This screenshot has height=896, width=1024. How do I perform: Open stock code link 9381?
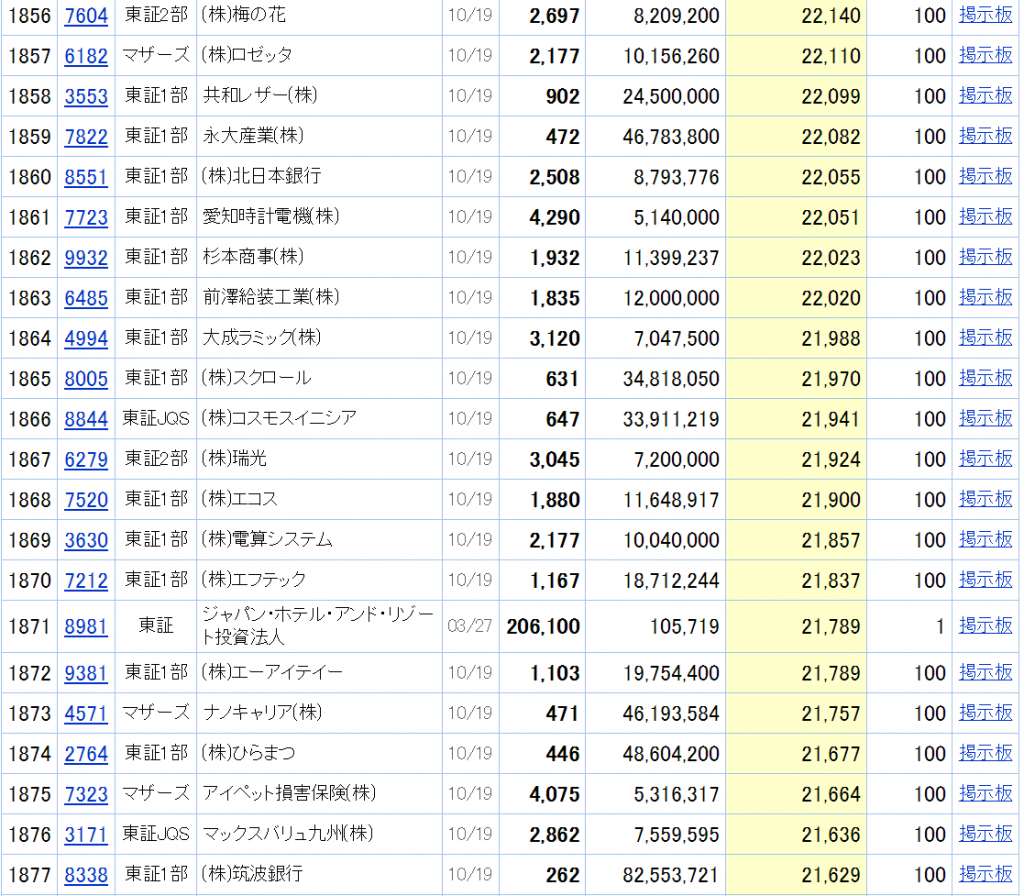(86, 673)
